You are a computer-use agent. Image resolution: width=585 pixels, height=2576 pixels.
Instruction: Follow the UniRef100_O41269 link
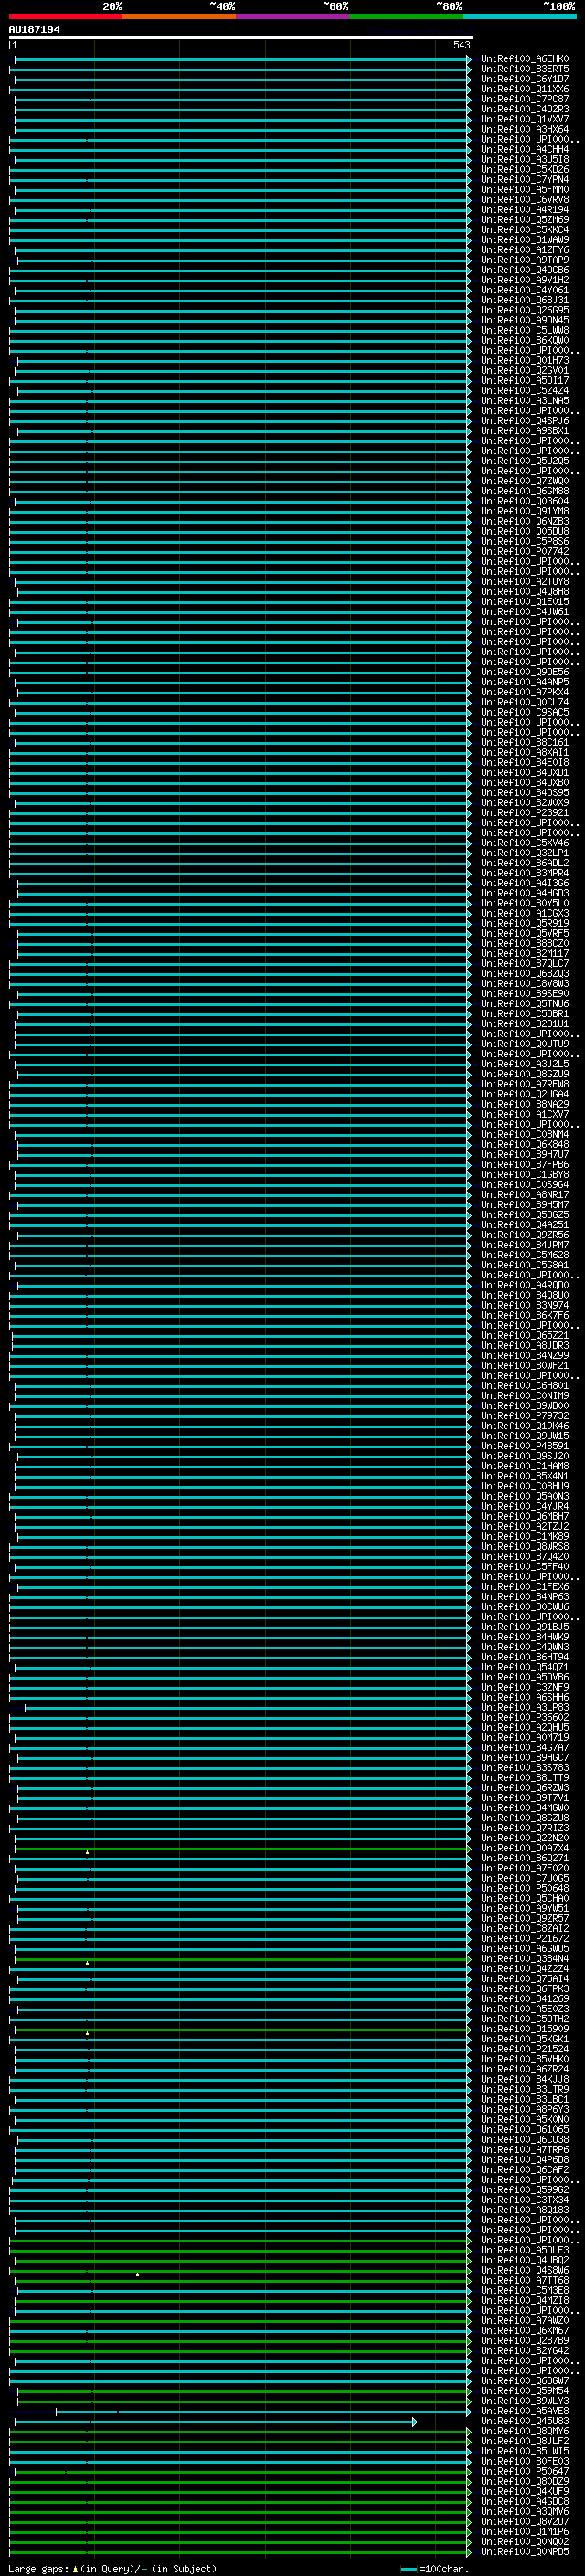(x=525, y=1999)
